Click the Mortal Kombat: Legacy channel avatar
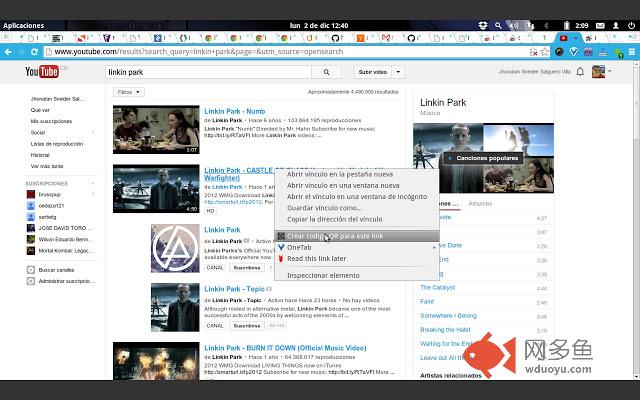The width and height of the screenshot is (640, 400). 31,251
